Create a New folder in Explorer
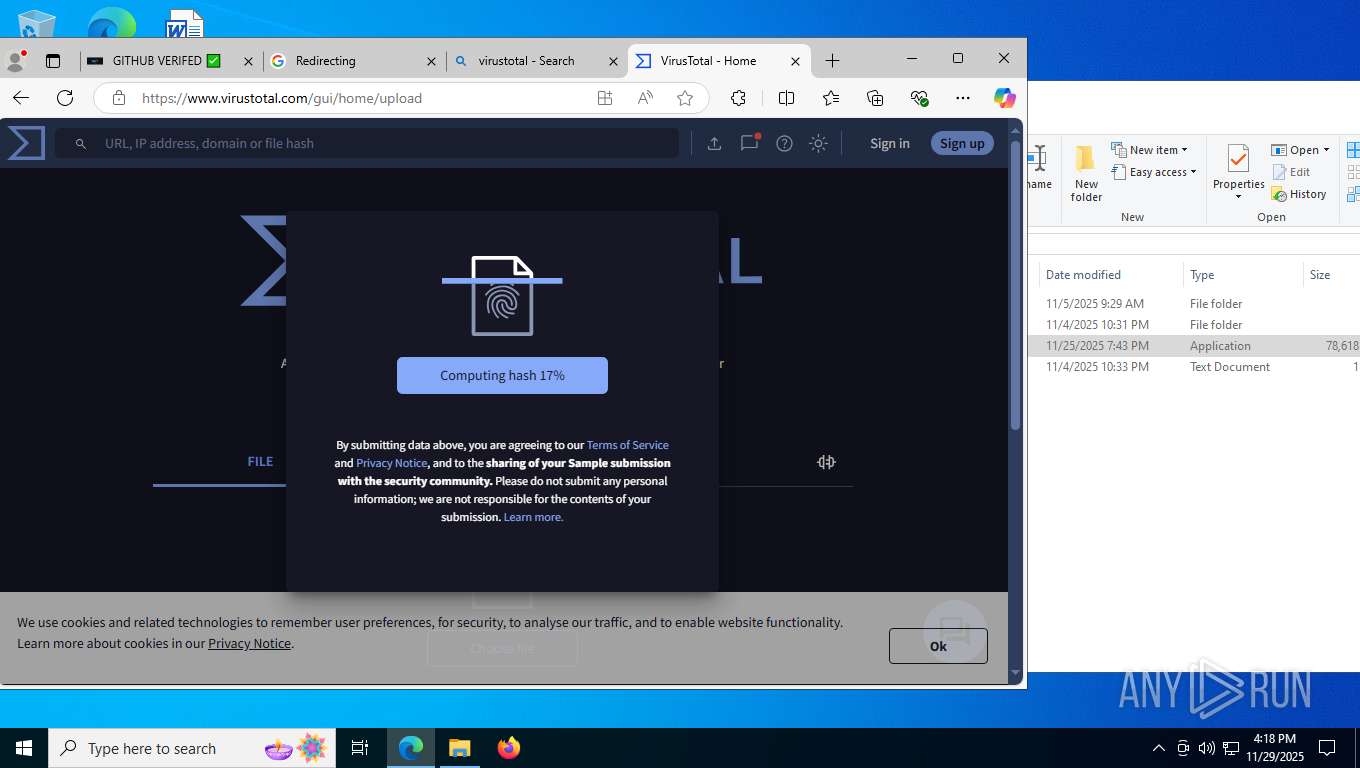1360x768 pixels. 1086,173
